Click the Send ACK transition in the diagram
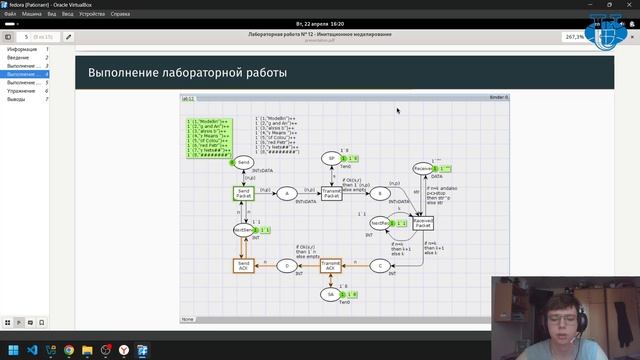Viewport: 640px width, 360px height. click(244, 266)
